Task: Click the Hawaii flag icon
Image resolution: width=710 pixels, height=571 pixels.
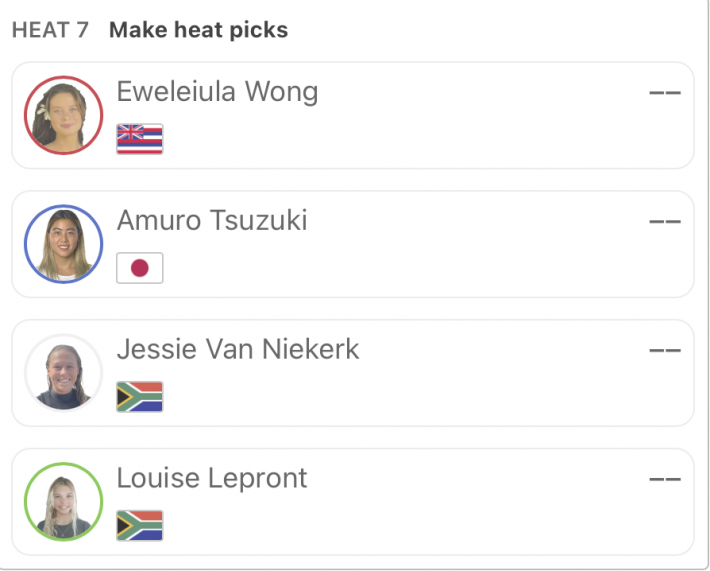Action: tap(139, 139)
